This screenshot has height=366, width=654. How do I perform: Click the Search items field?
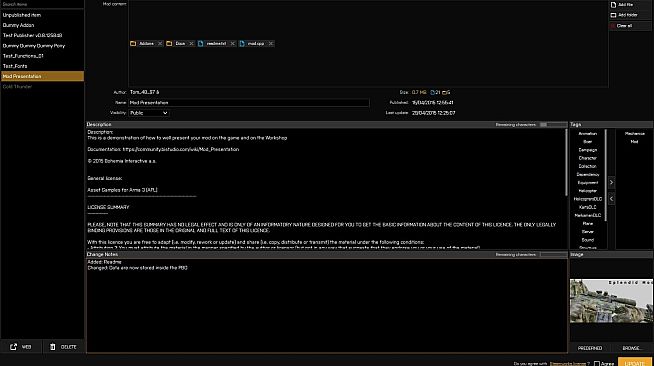[42, 4]
